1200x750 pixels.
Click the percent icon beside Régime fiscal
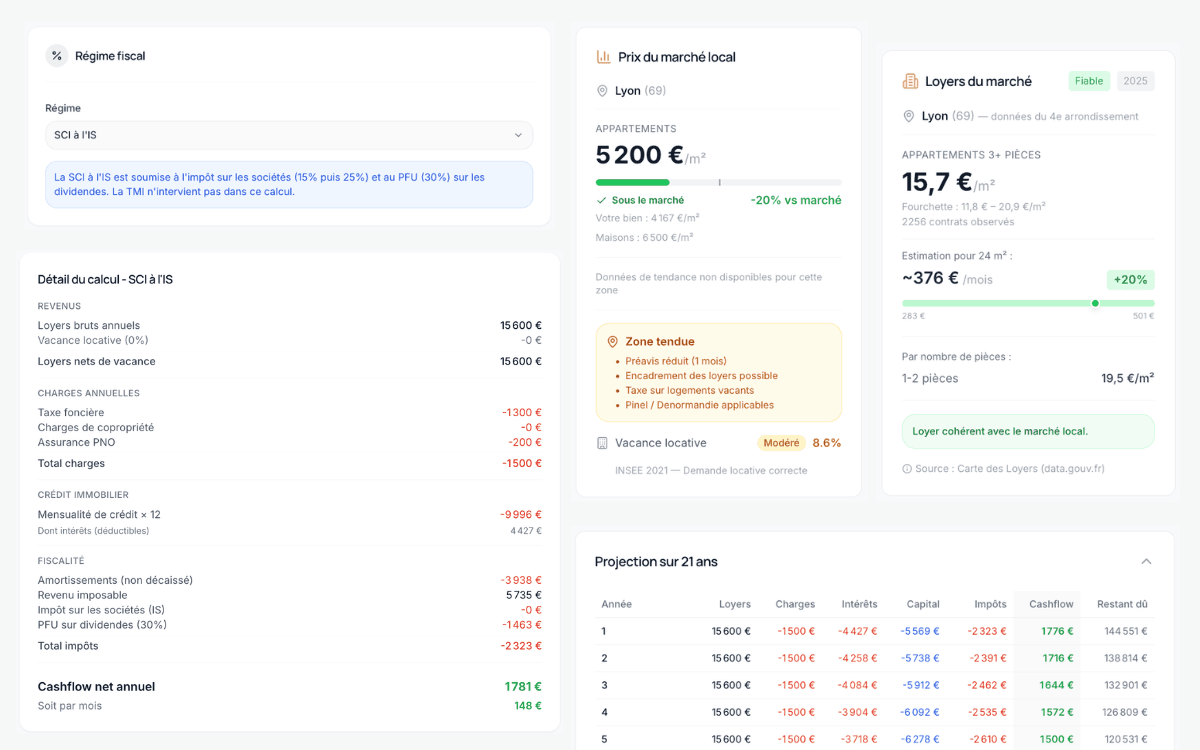tap(57, 56)
